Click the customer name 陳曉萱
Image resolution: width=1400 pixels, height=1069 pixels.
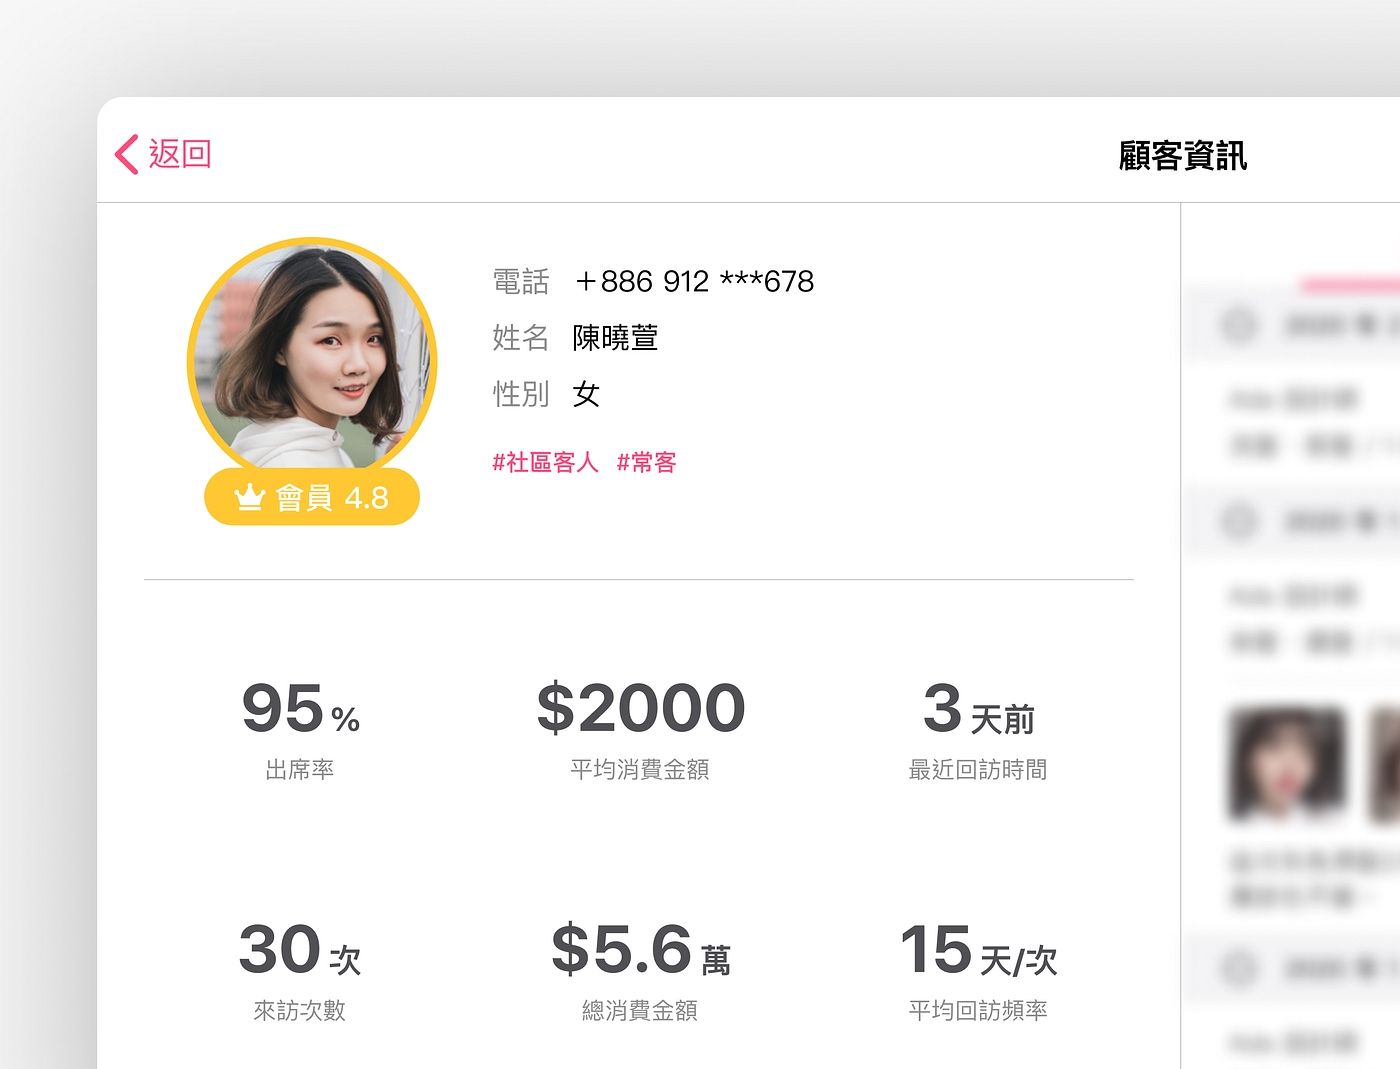tap(615, 338)
